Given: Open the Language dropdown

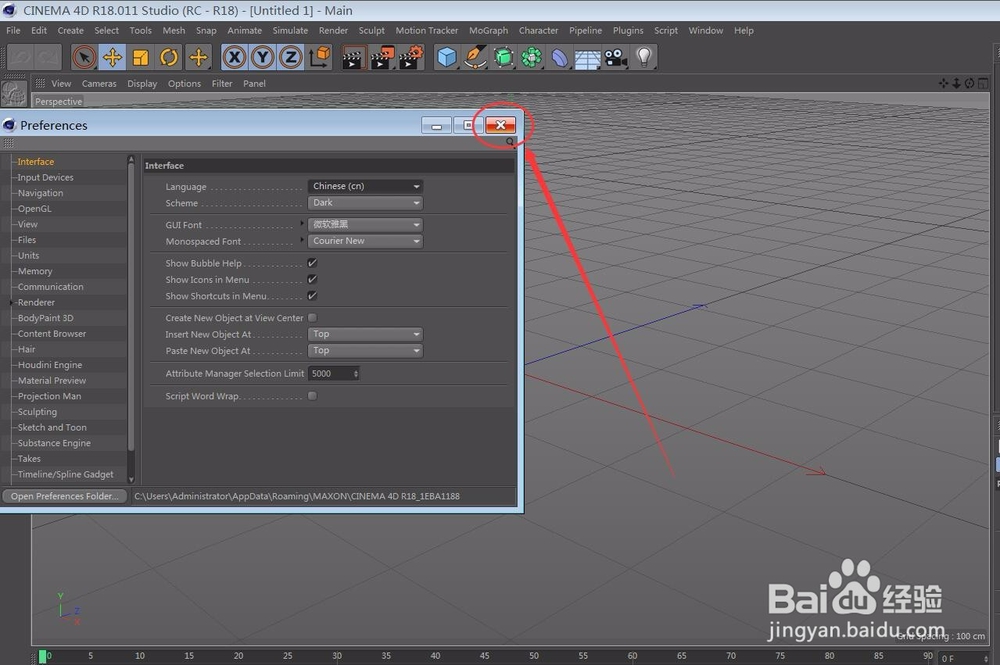Looking at the screenshot, I should point(365,186).
